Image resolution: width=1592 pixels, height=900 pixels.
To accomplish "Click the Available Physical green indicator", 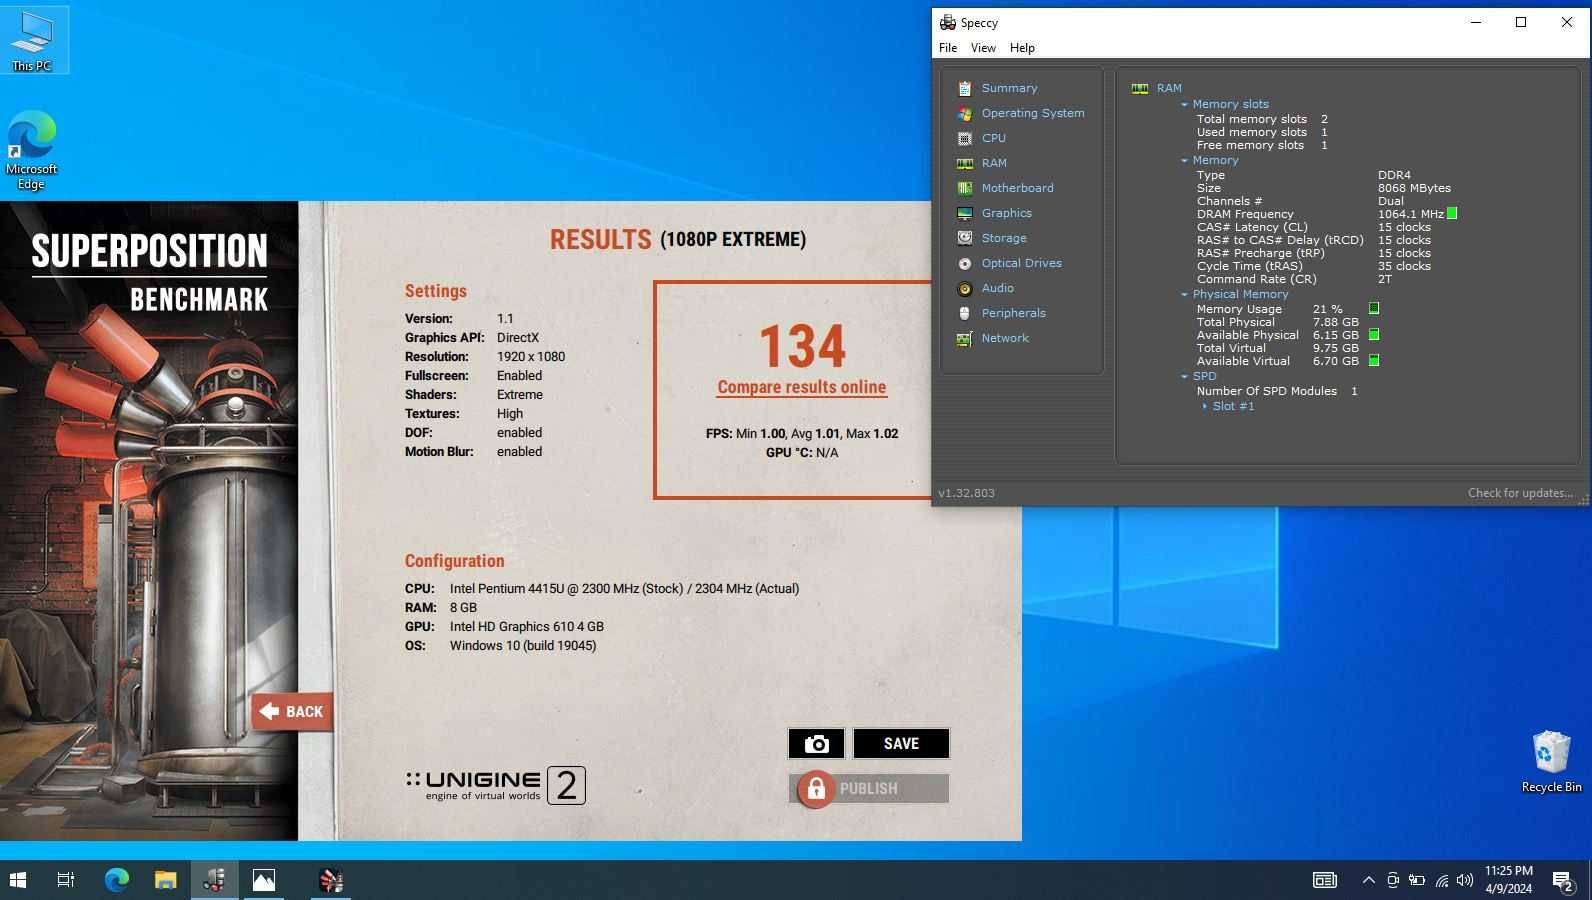I will (x=1374, y=334).
